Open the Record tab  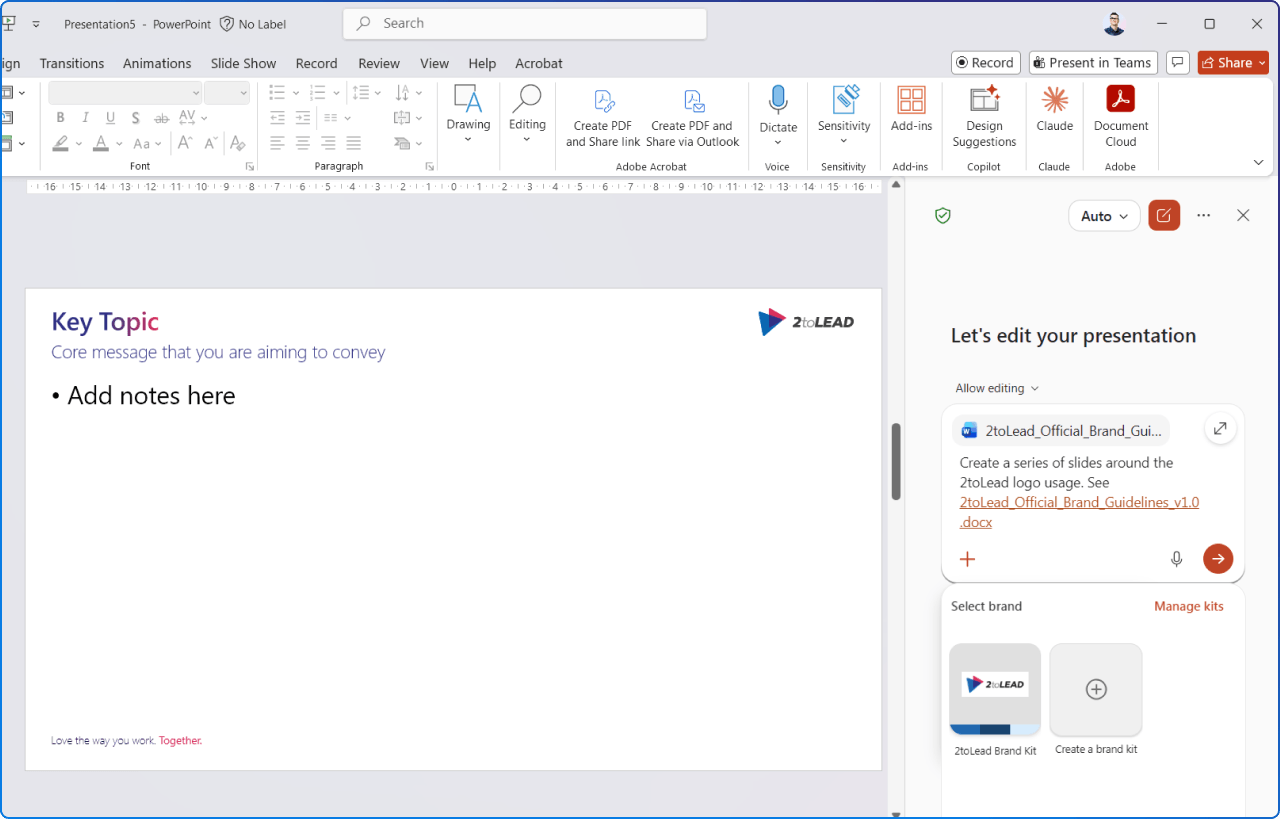[316, 63]
